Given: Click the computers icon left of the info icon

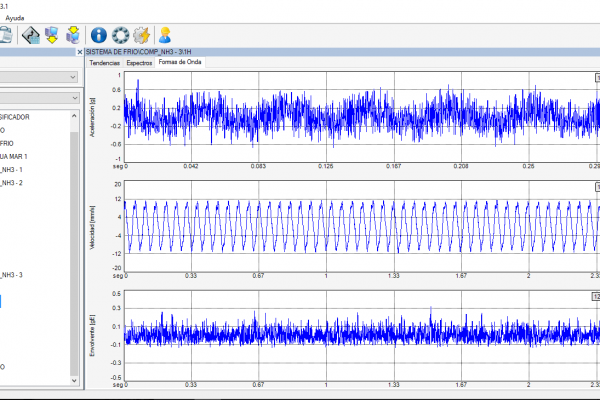Looking at the screenshot, I should (x=73, y=36).
